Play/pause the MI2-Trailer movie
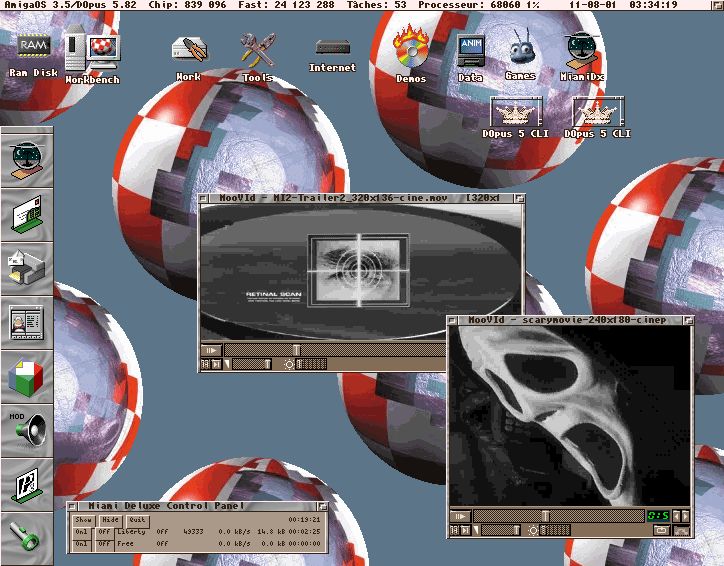 pyautogui.click(x=212, y=350)
